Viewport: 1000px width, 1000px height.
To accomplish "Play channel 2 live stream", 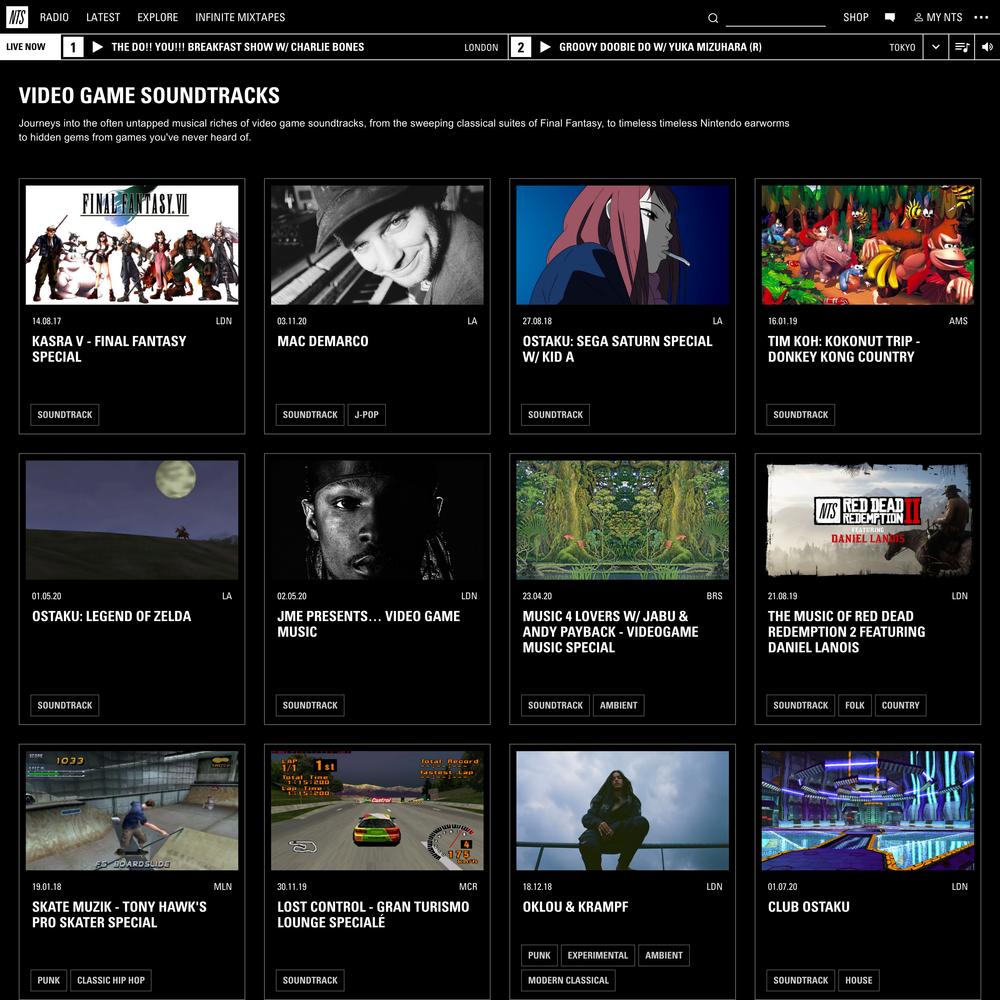I will coord(545,47).
